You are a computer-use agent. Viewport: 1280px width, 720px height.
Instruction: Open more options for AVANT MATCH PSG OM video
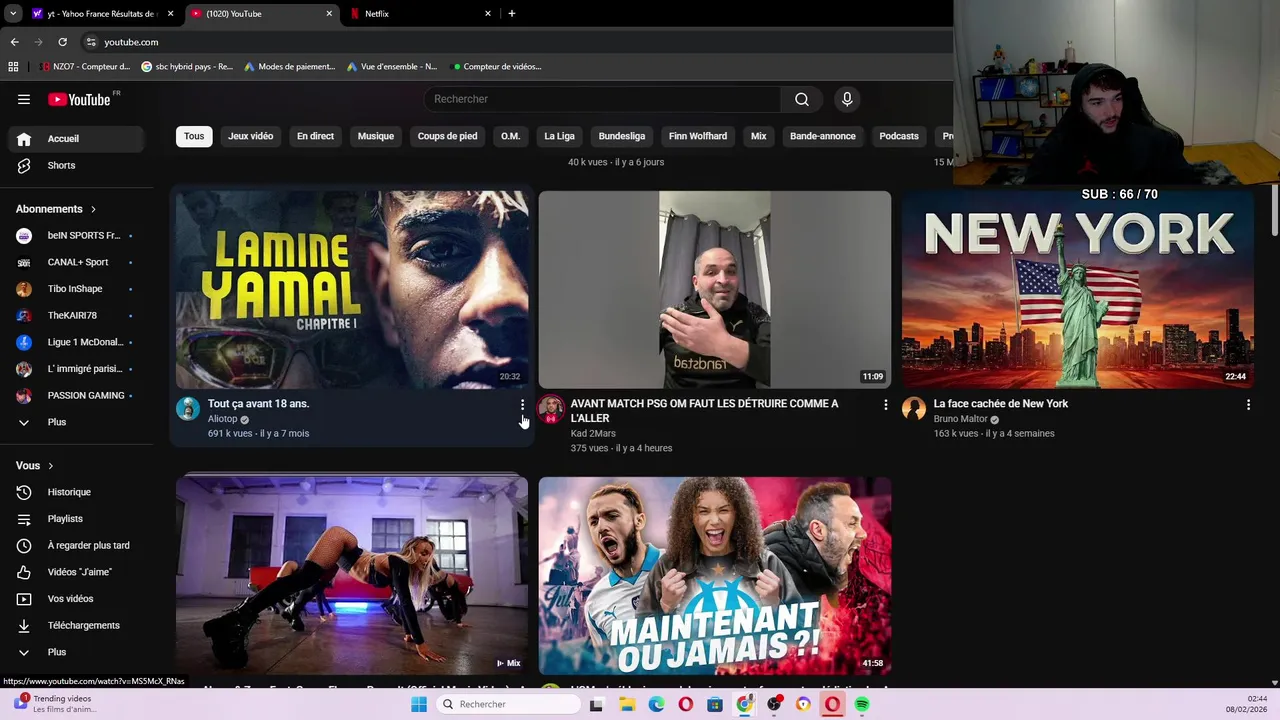point(885,405)
